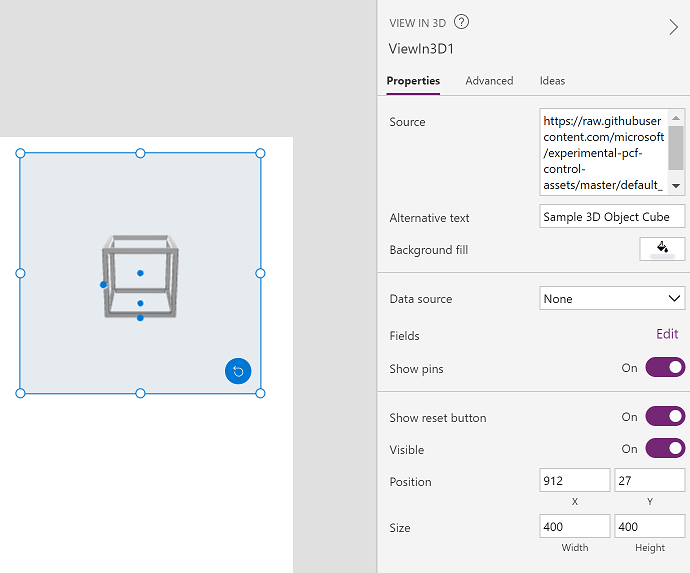Image resolution: width=690 pixels, height=573 pixels.
Task: Toggle the Visible switch off
Action: [x=665, y=448]
